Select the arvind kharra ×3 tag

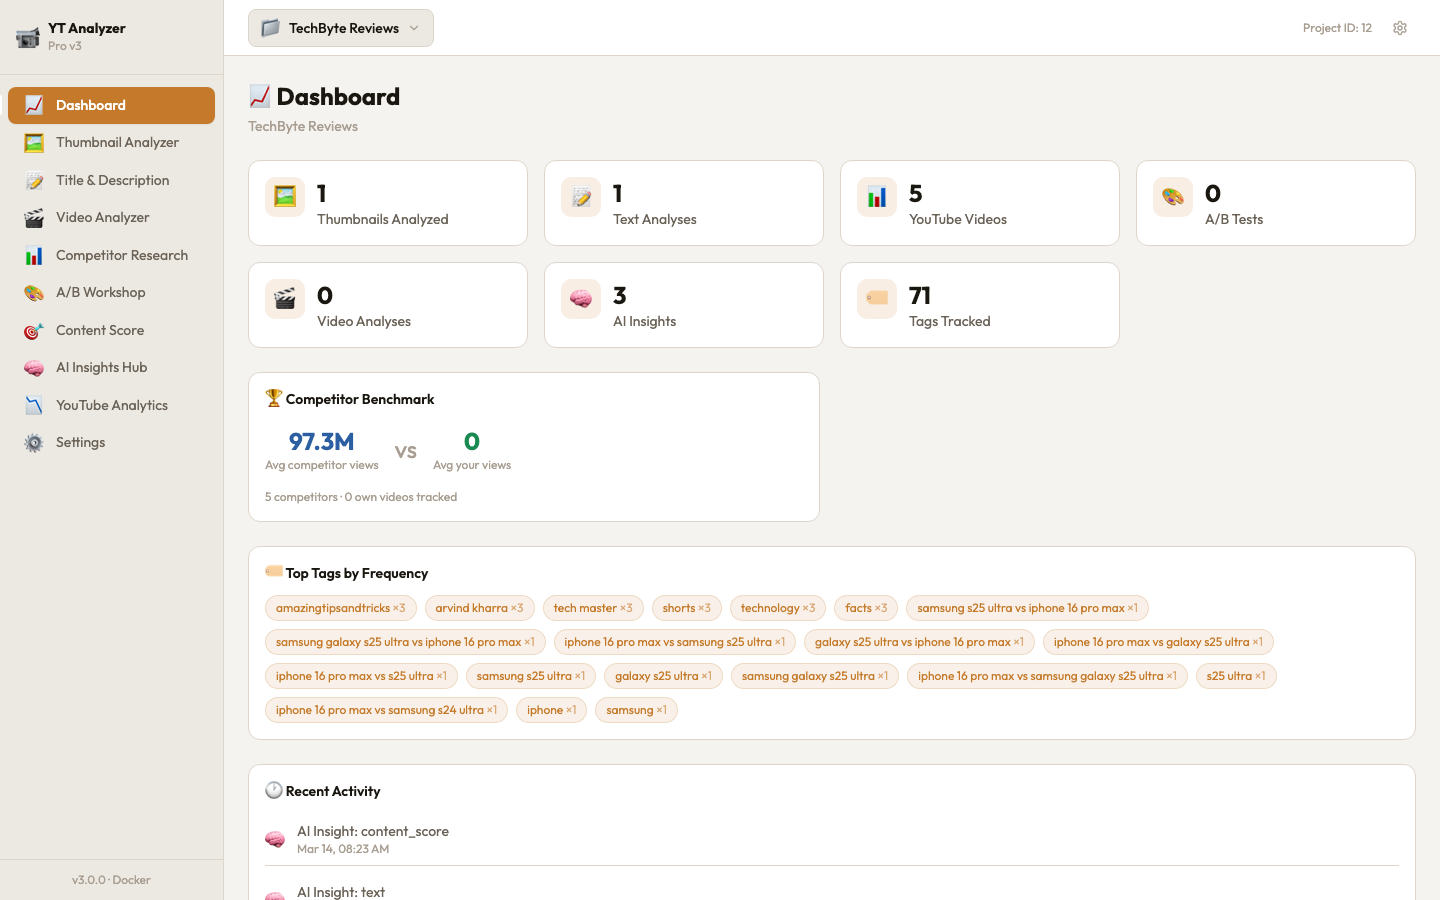coord(479,608)
